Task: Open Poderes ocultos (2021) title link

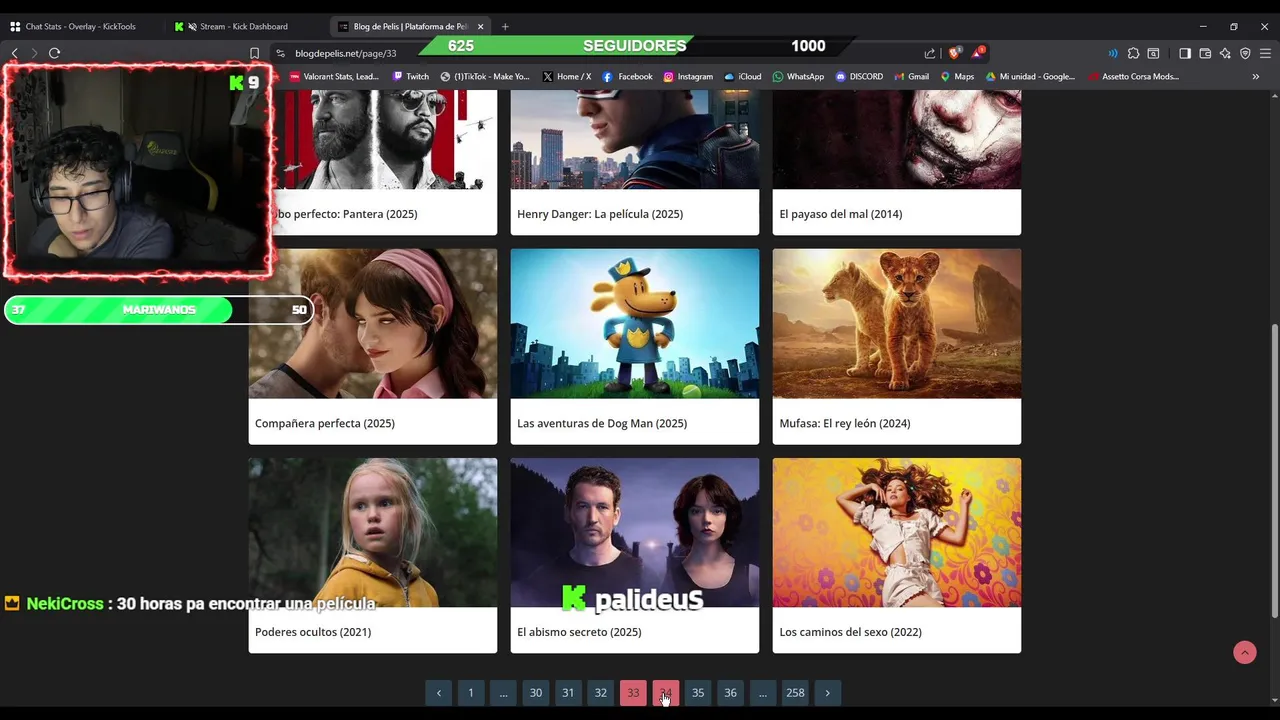Action: point(313,632)
